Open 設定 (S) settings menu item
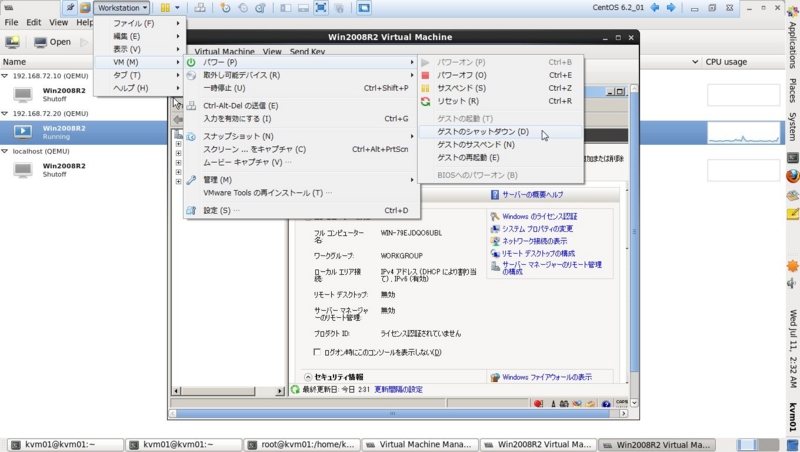800x452 pixels. pos(301,210)
